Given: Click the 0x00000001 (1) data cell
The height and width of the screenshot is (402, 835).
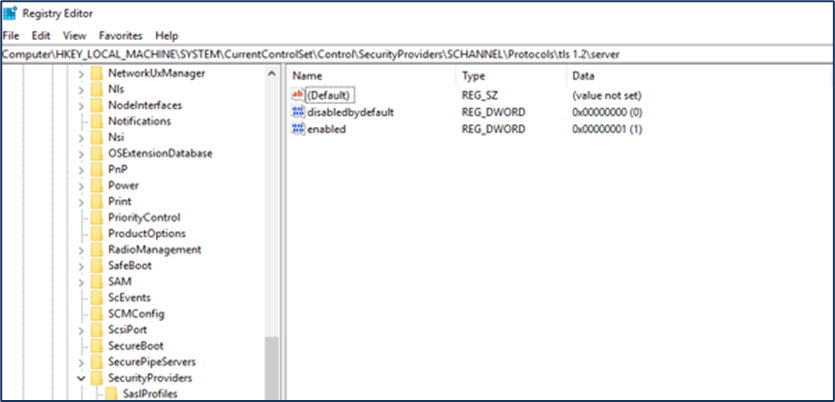Looking at the screenshot, I should pyautogui.click(x=607, y=129).
